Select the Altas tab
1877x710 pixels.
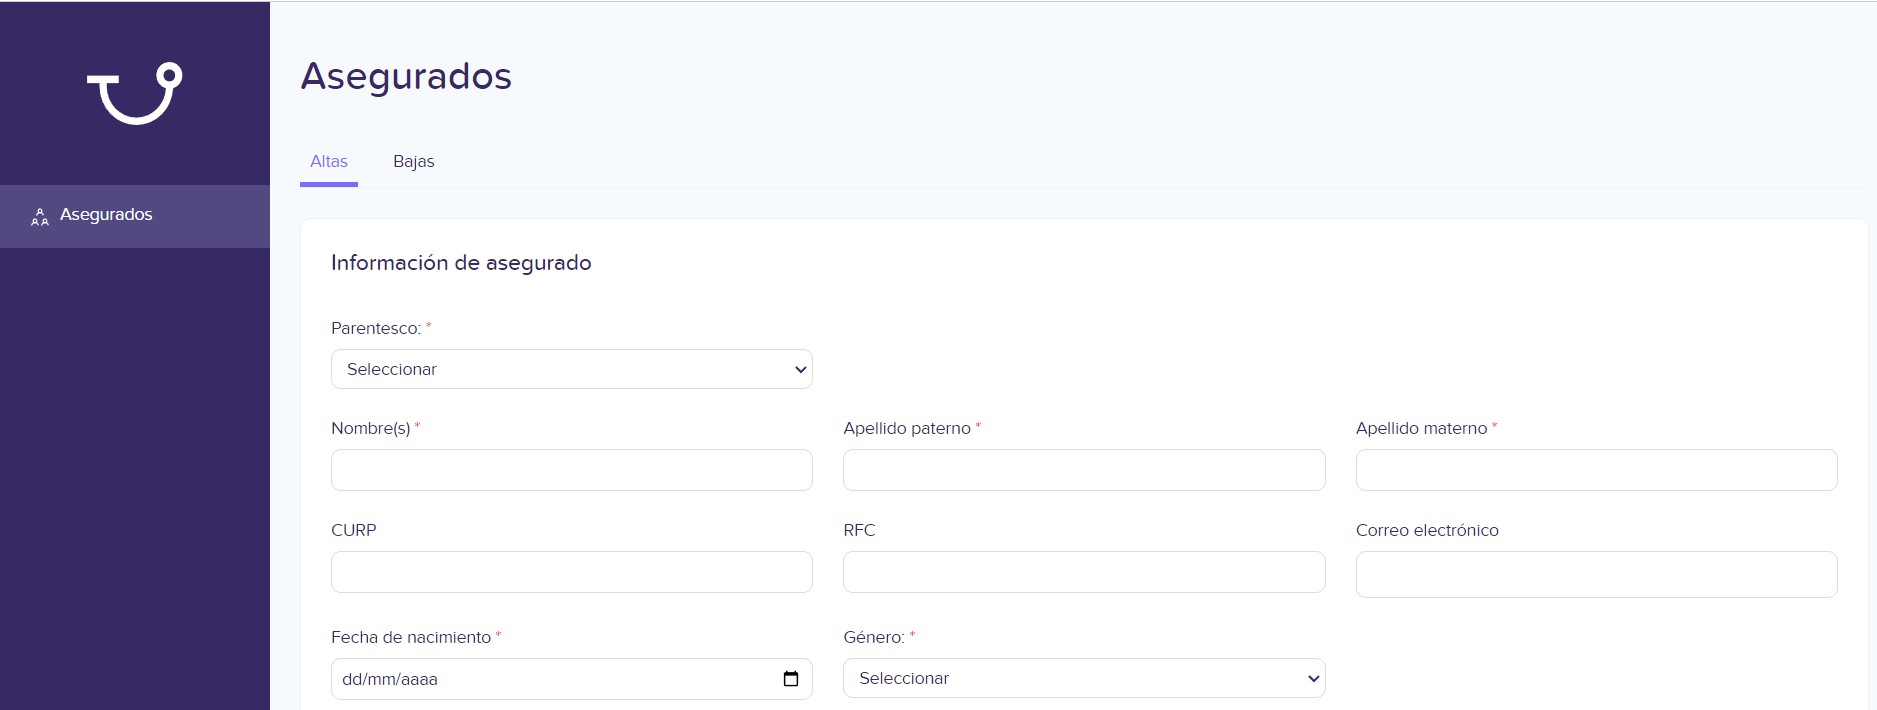tap(329, 161)
